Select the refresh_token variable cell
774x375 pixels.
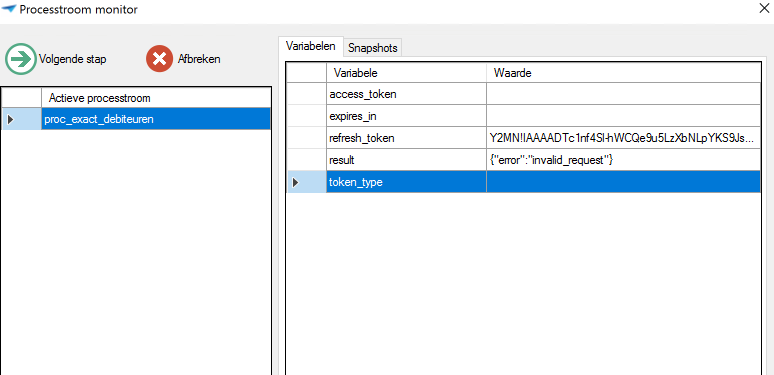pos(406,138)
